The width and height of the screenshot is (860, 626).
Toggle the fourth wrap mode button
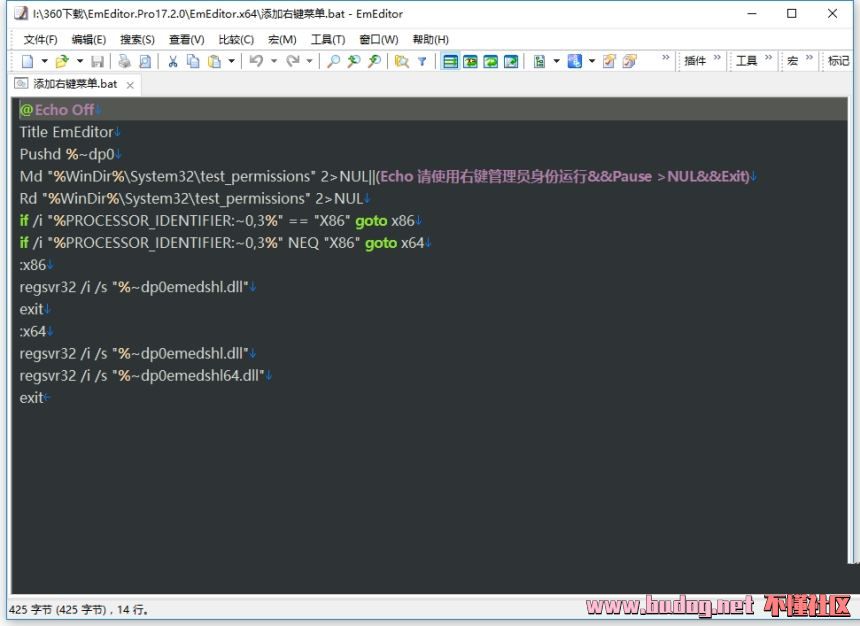tap(511, 61)
